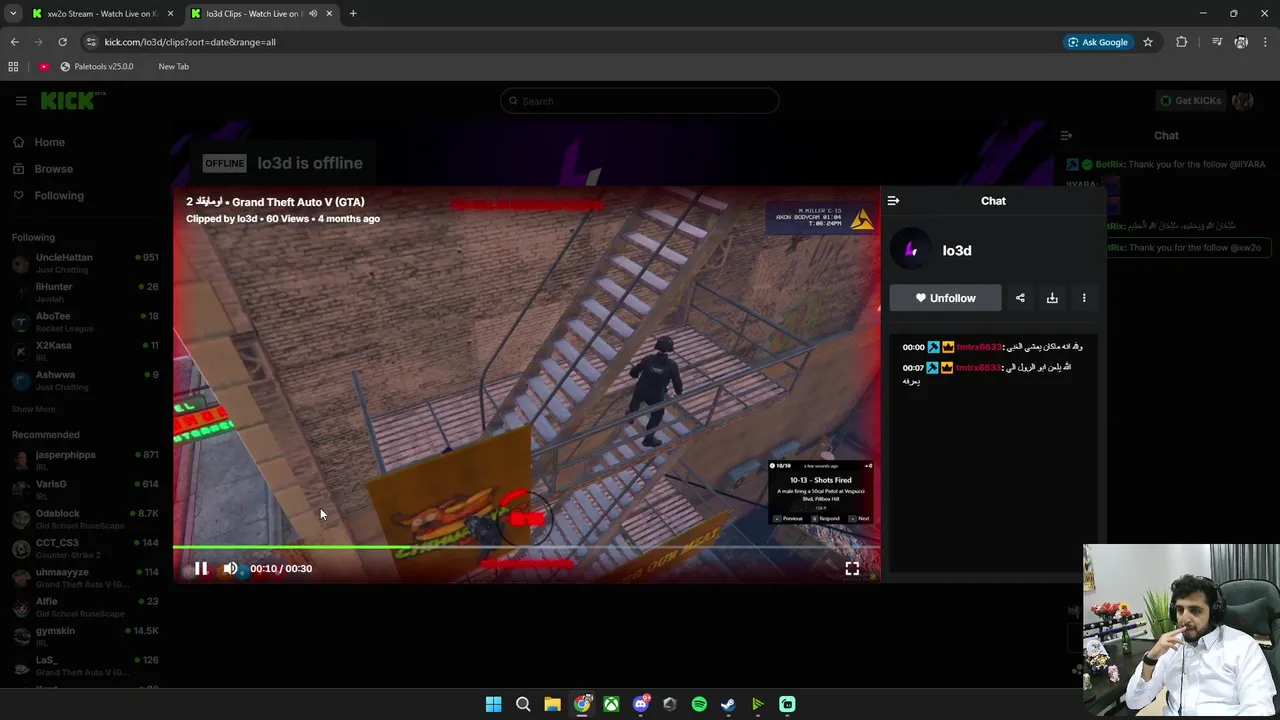Image resolution: width=1280 pixels, height=720 pixels.
Task: Open the Xbox app from the taskbar
Action: (x=611, y=704)
